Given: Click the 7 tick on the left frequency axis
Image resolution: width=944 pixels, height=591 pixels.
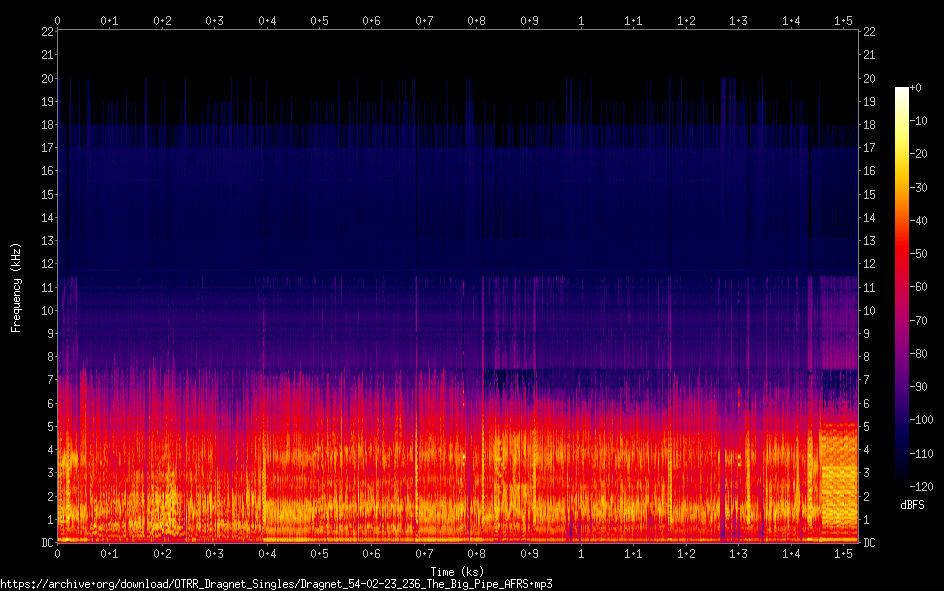Looking at the screenshot, I should [x=48, y=380].
